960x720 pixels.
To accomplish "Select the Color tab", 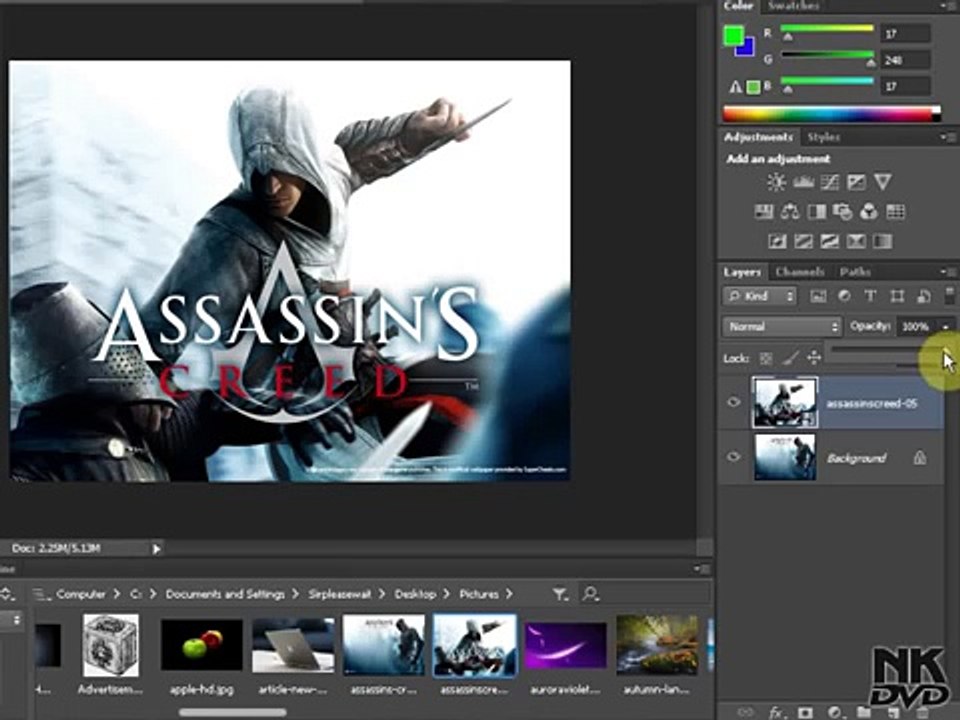I will [x=738, y=6].
